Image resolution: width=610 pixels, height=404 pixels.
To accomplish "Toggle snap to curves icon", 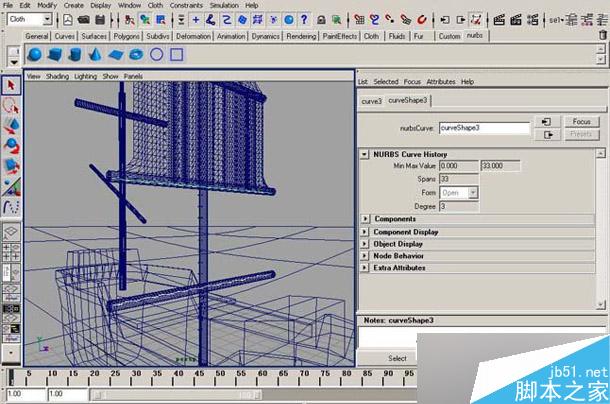I will 375,19.
